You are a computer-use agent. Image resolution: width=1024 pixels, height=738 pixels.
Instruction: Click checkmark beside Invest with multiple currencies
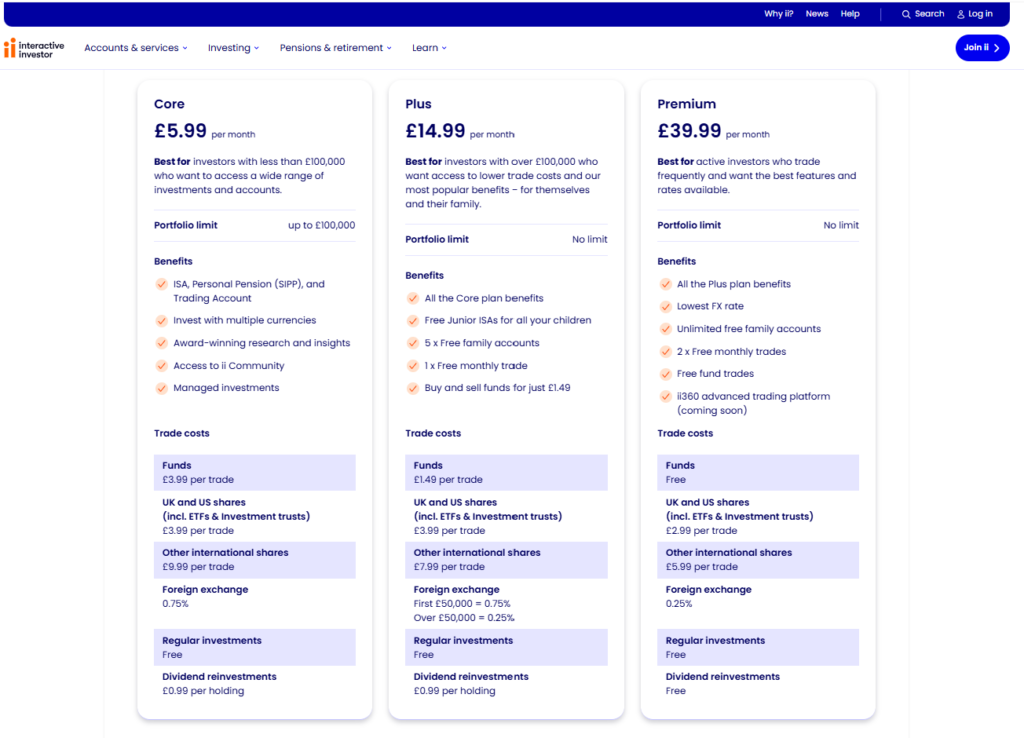pyautogui.click(x=161, y=321)
